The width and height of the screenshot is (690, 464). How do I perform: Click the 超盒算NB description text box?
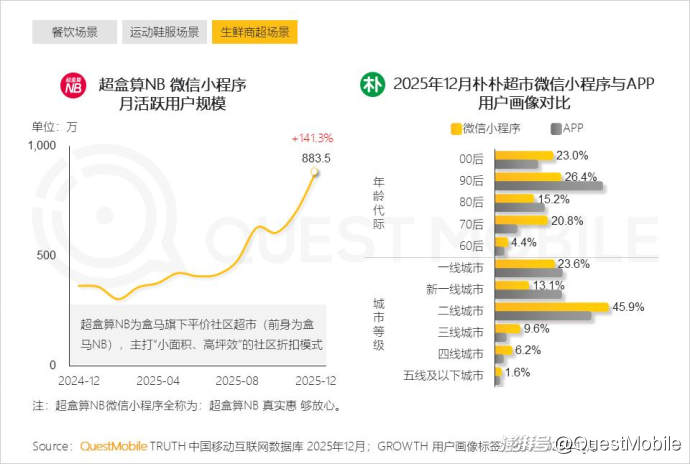point(204,334)
